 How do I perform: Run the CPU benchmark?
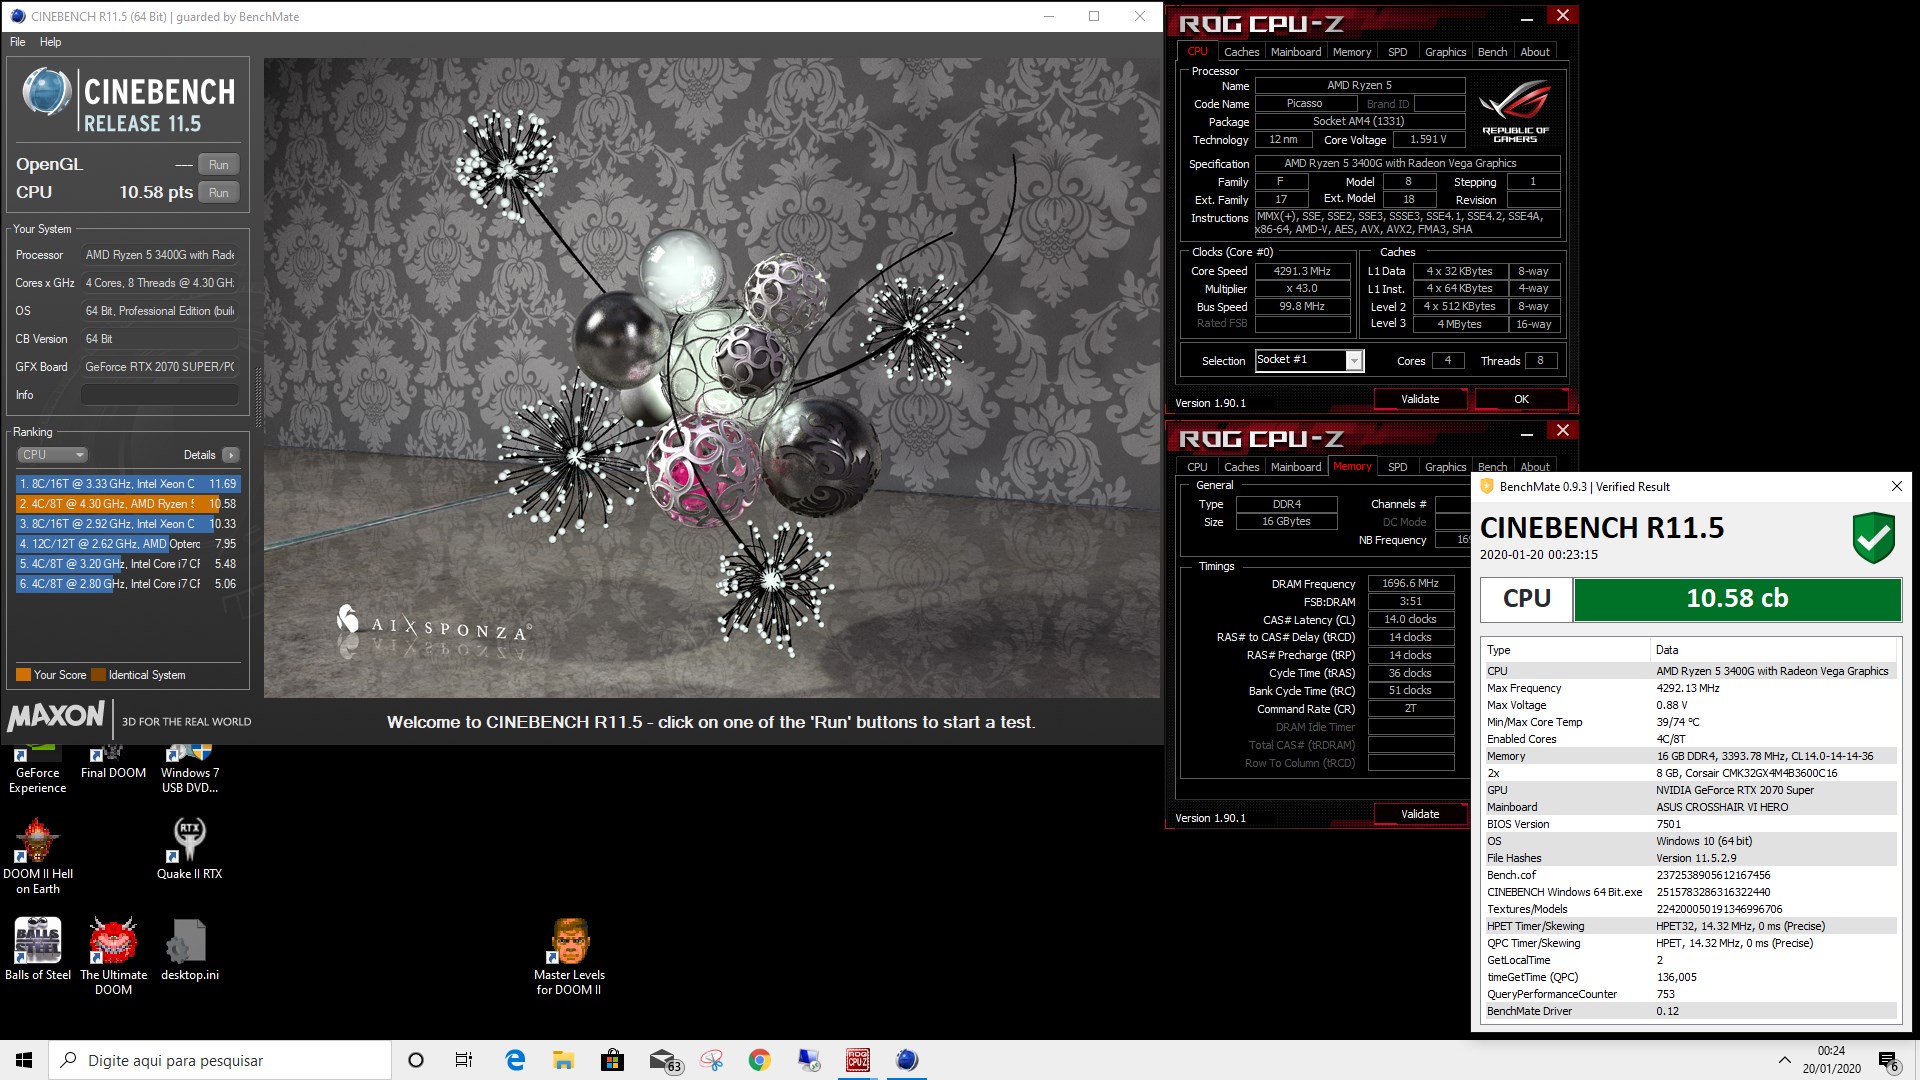pyautogui.click(x=218, y=193)
